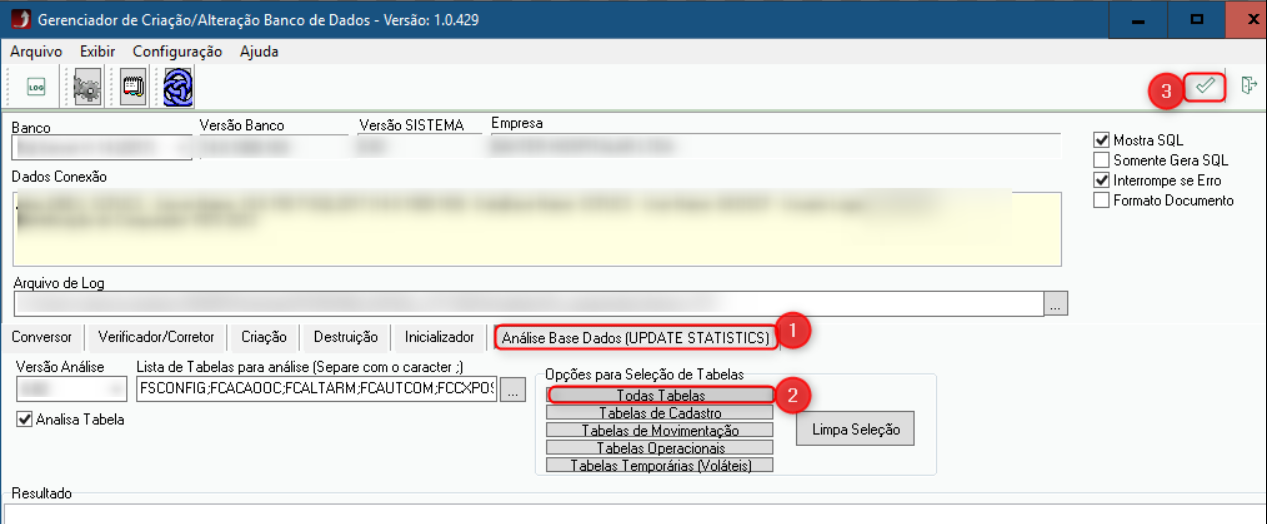Click the LOG toolbar icon

pyautogui.click(x=36, y=88)
